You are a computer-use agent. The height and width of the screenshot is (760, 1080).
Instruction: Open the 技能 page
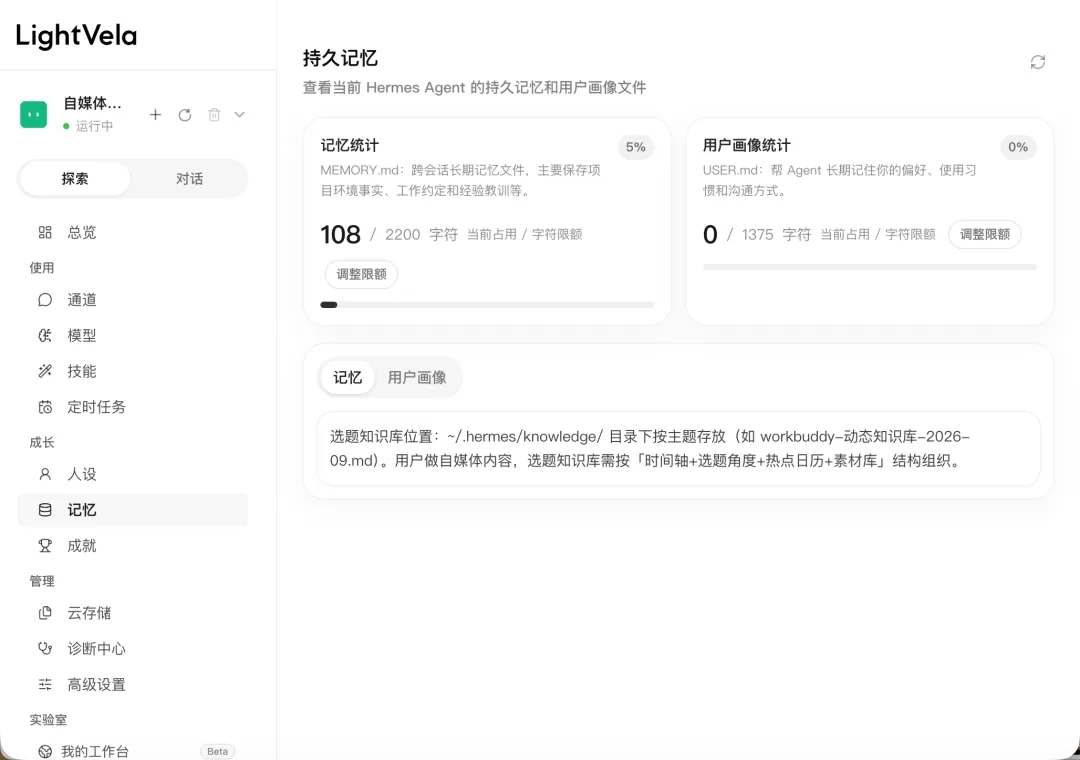click(132, 371)
